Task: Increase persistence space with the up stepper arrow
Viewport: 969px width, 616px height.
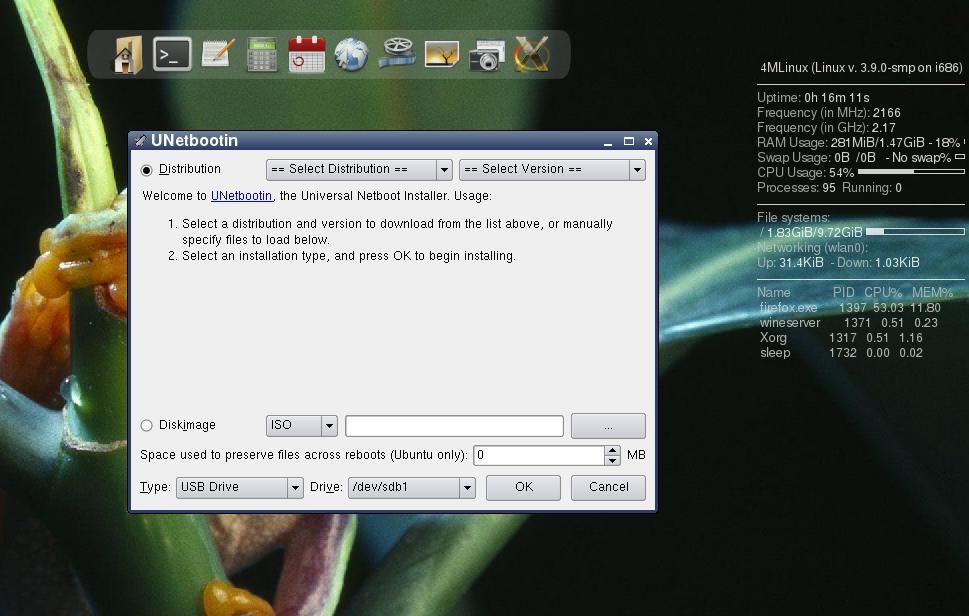Action: pyautogui.click(x=612, y=450)
